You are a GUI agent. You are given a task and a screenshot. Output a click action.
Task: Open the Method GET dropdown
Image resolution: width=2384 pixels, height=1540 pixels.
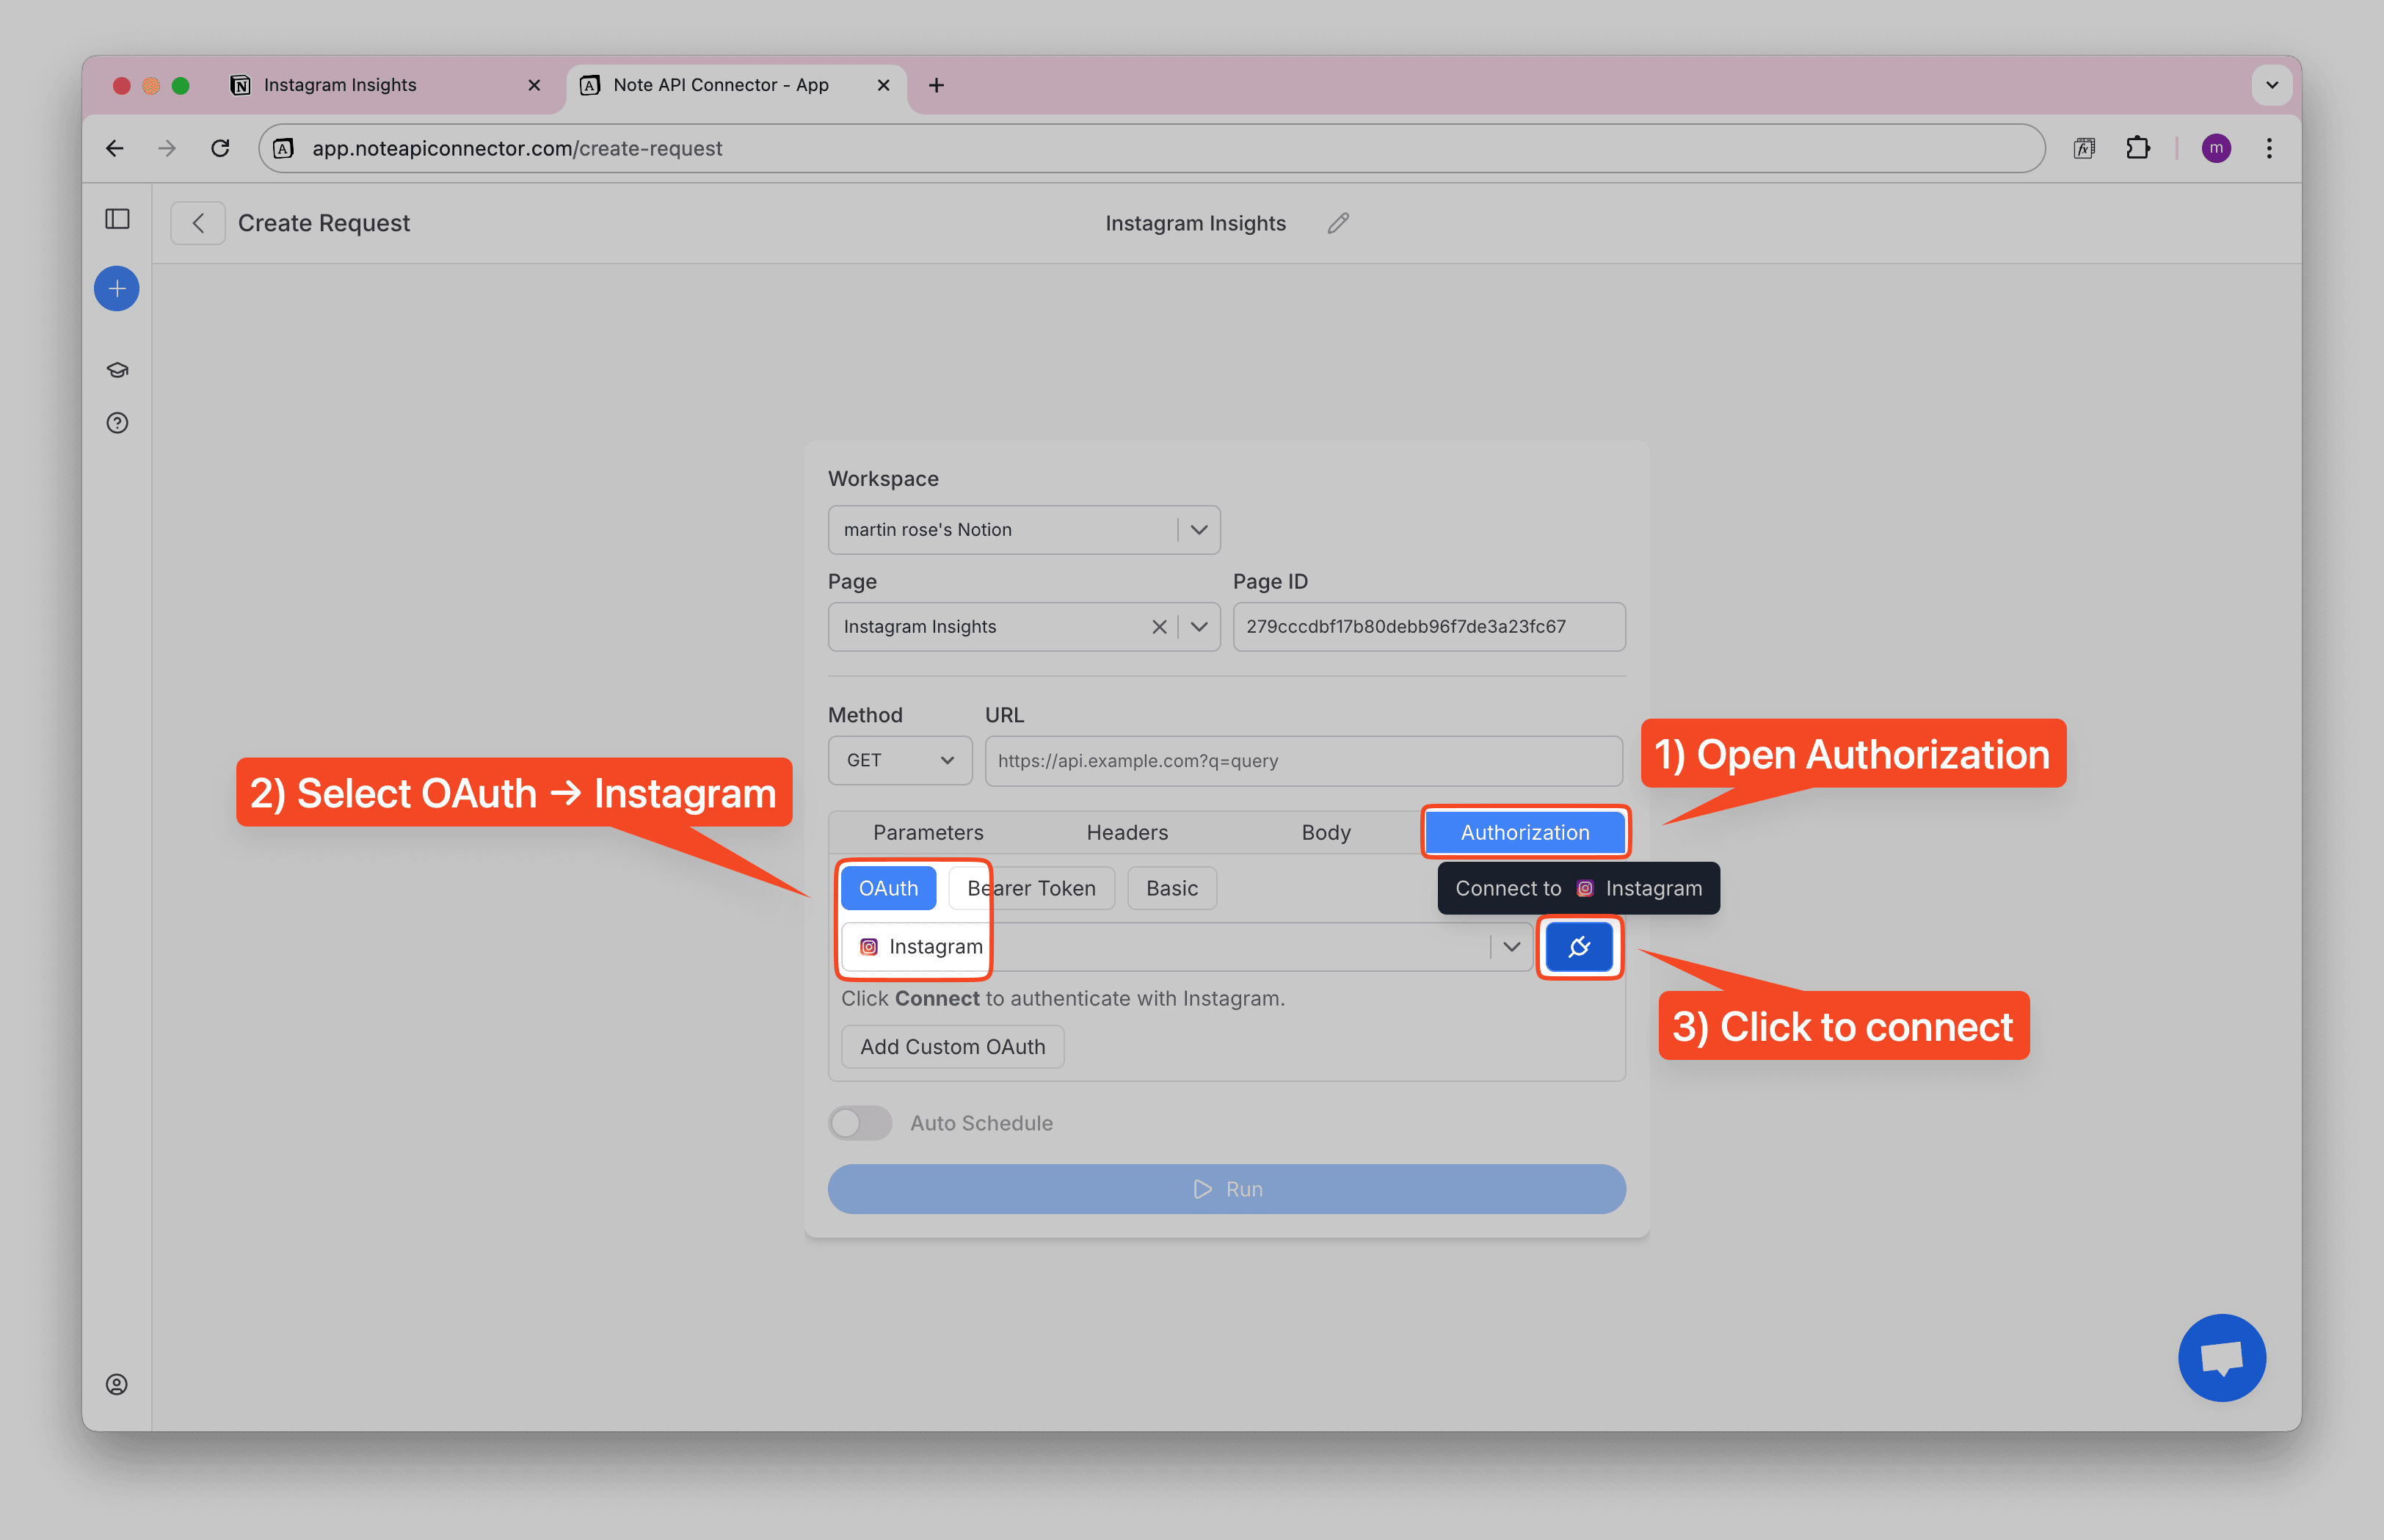point(900,760)
